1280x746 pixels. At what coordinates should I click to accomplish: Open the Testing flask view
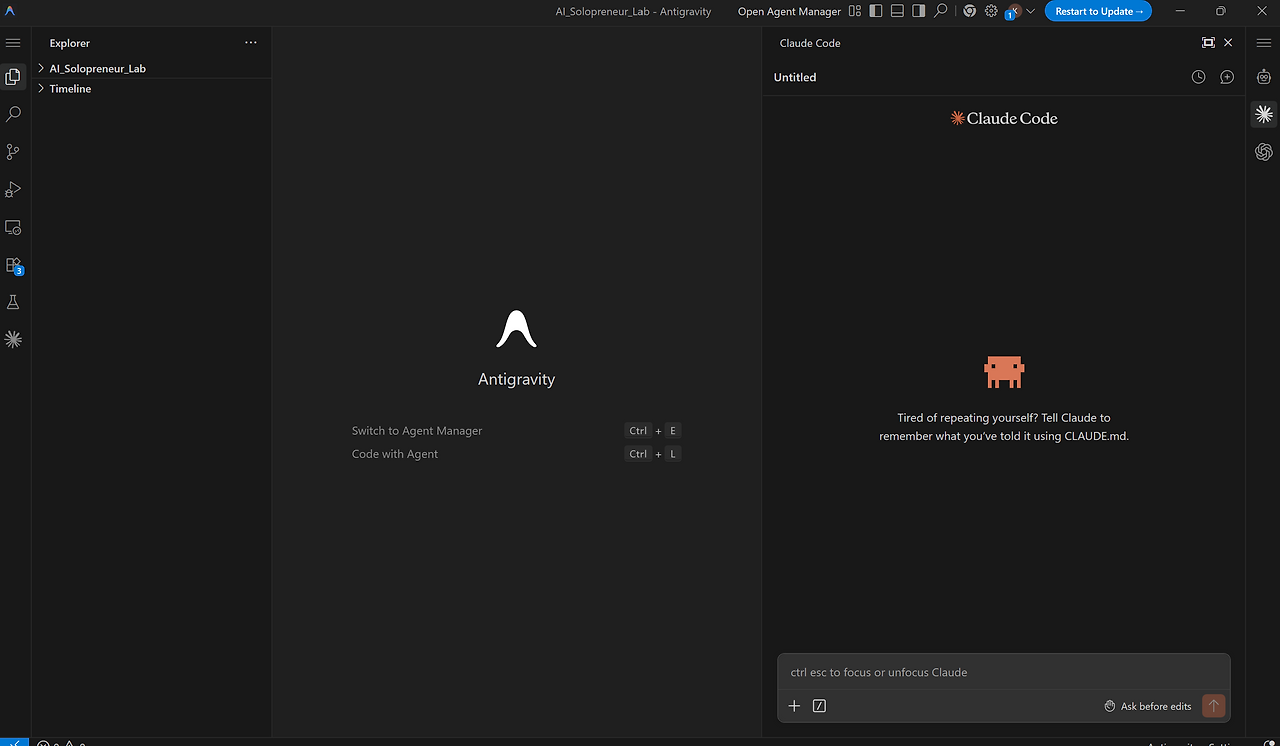point(13,302)
